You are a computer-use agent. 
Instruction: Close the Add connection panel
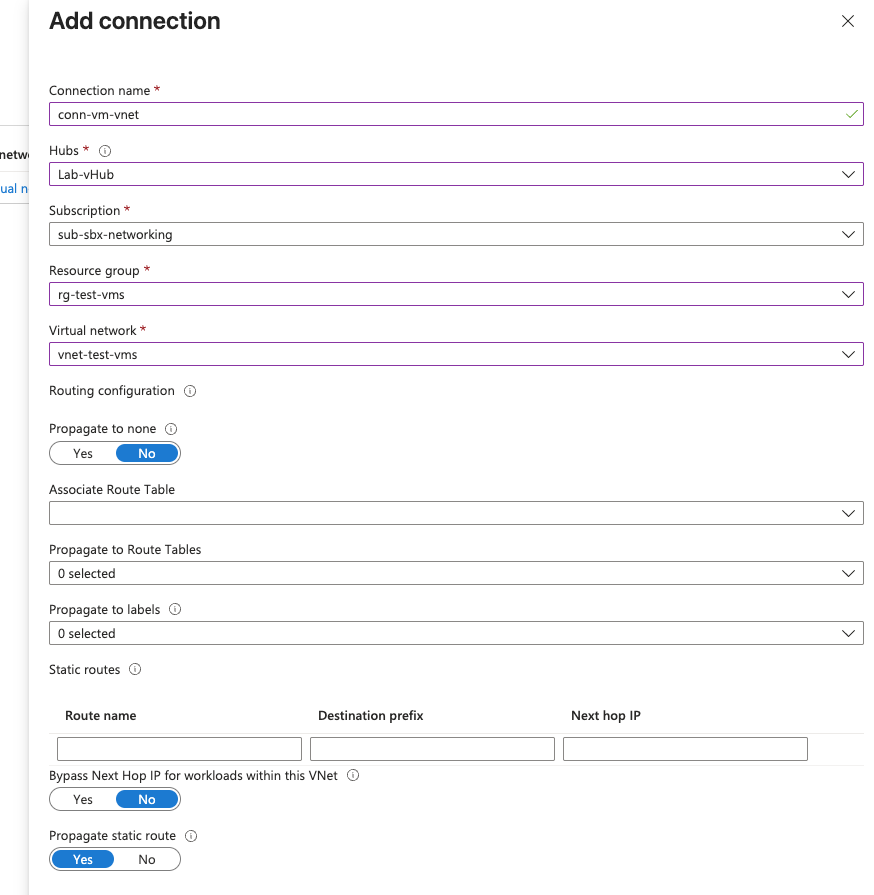coord(848,21)
